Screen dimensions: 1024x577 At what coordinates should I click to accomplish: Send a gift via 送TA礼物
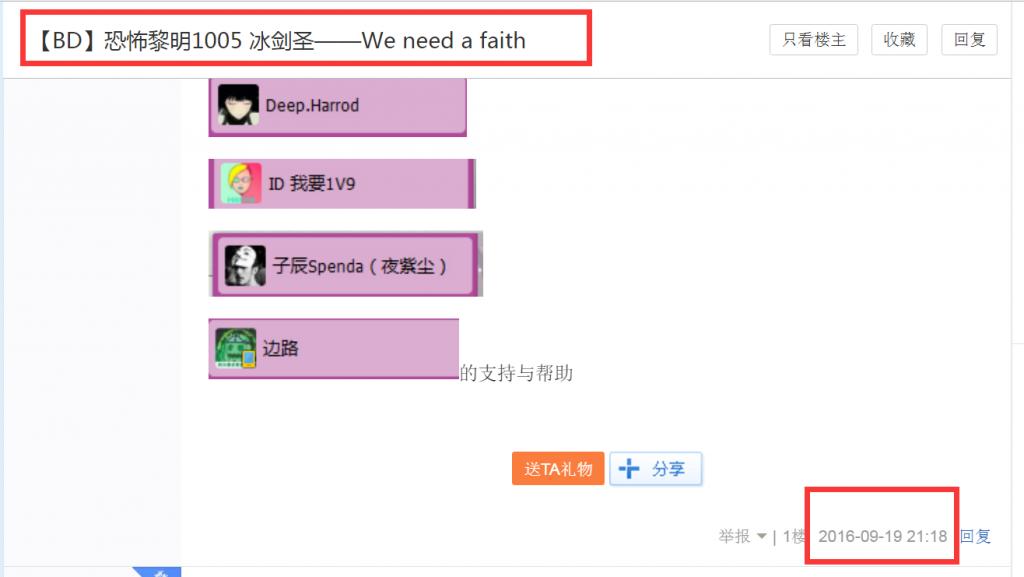(558, 469)
